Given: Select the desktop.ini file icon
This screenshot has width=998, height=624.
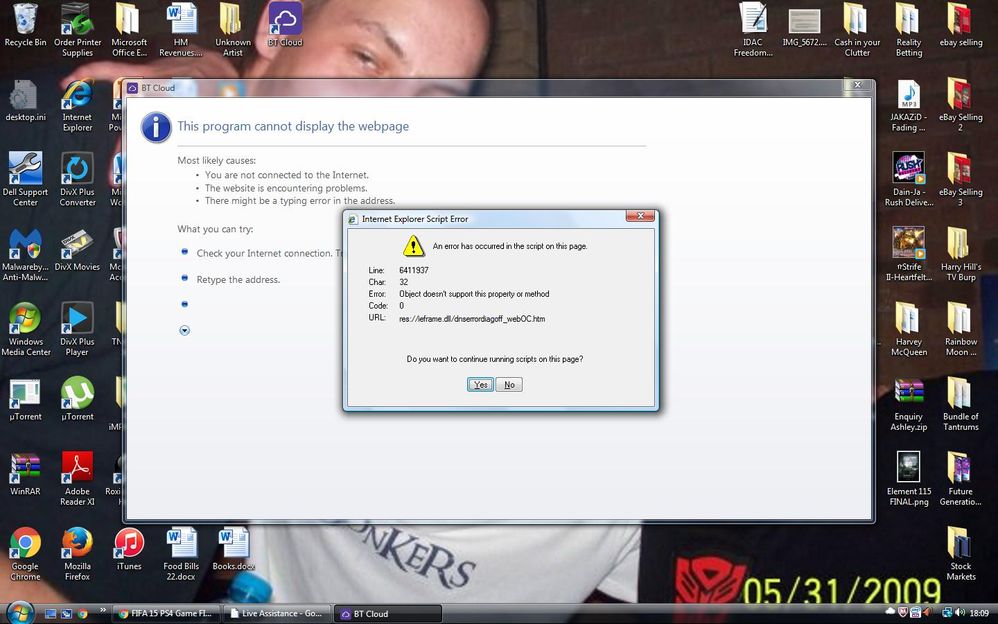Looking at the screenshot, I should click(x=25, y=101).
